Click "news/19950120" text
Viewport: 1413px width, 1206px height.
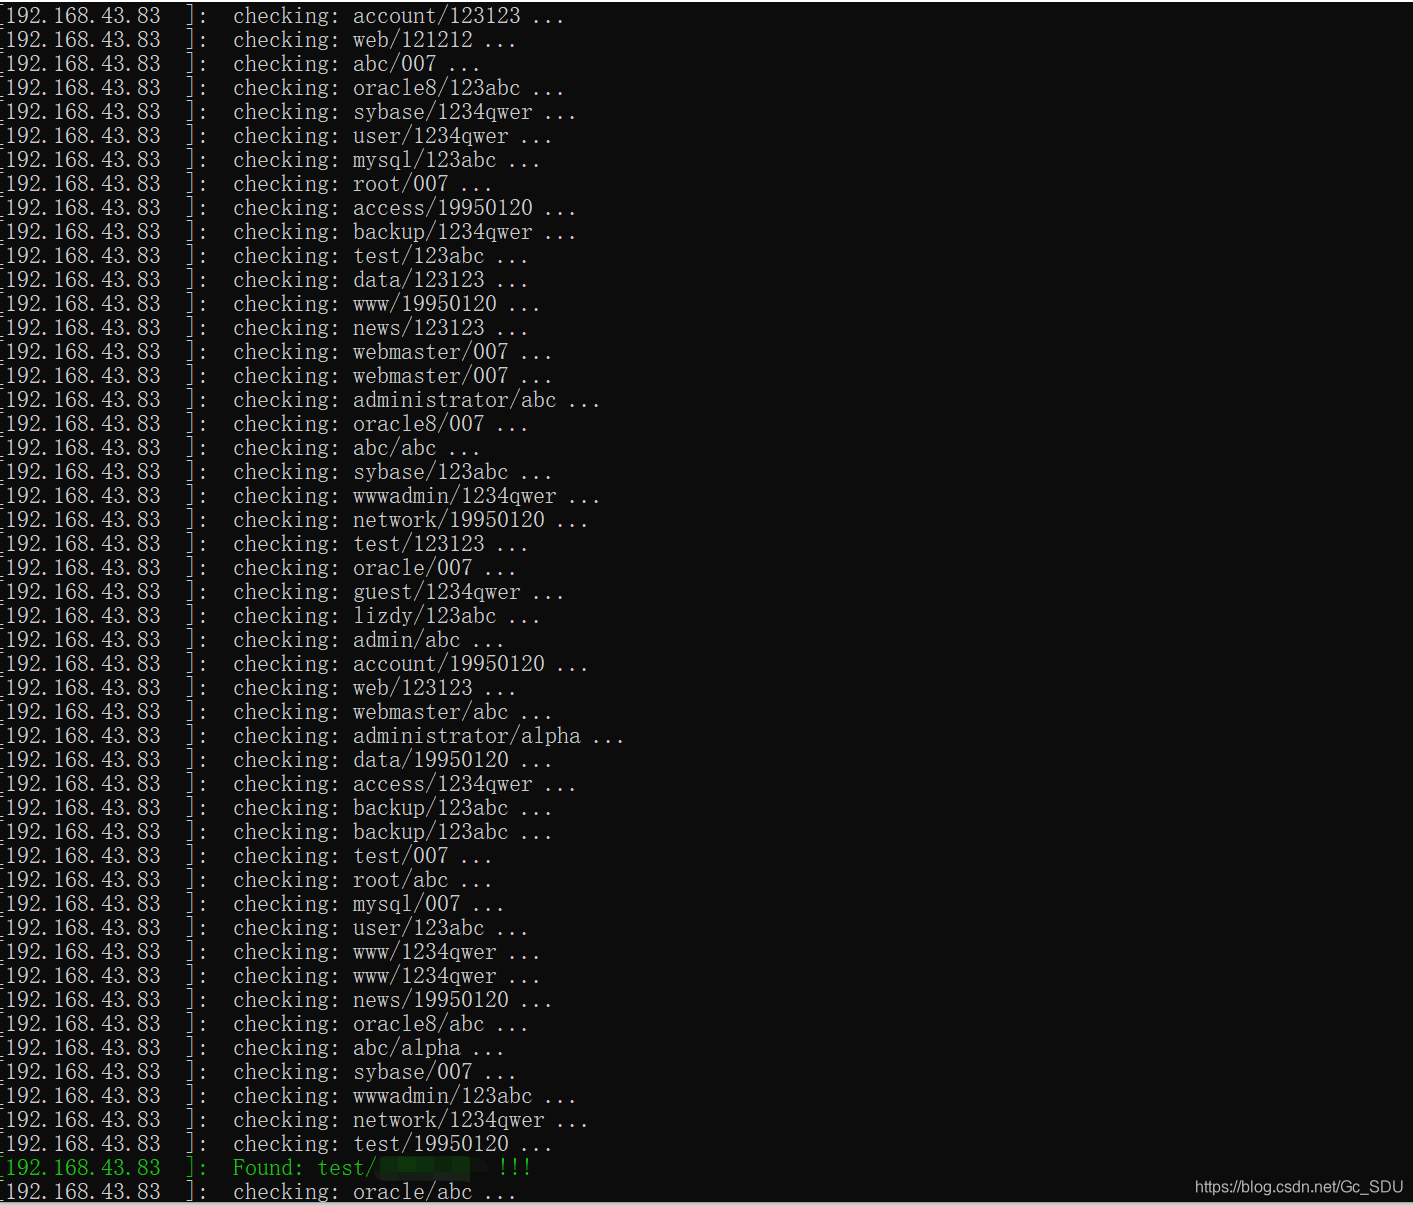(x=430, y=999)
